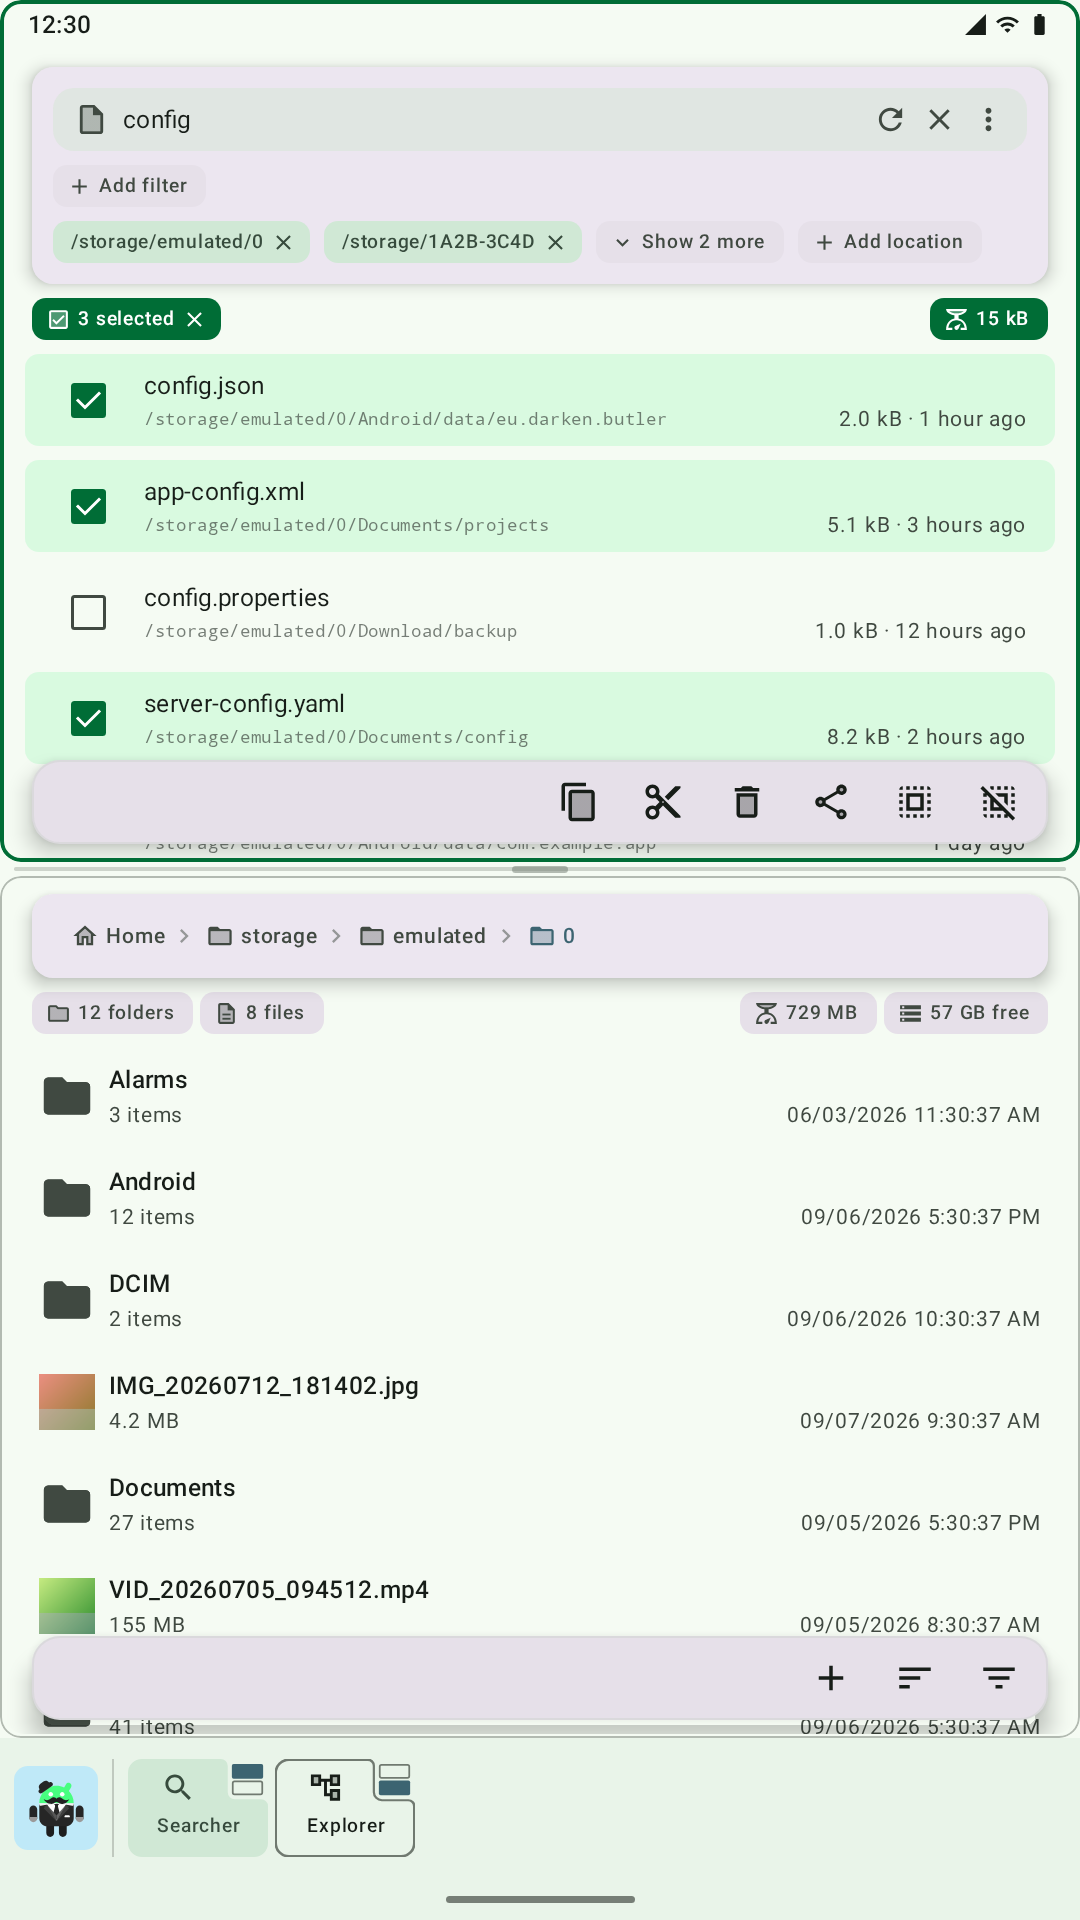Select the 0 folder breadcrumb
This screenshot has width=1080, height=1920.
[x=553, y=936]
